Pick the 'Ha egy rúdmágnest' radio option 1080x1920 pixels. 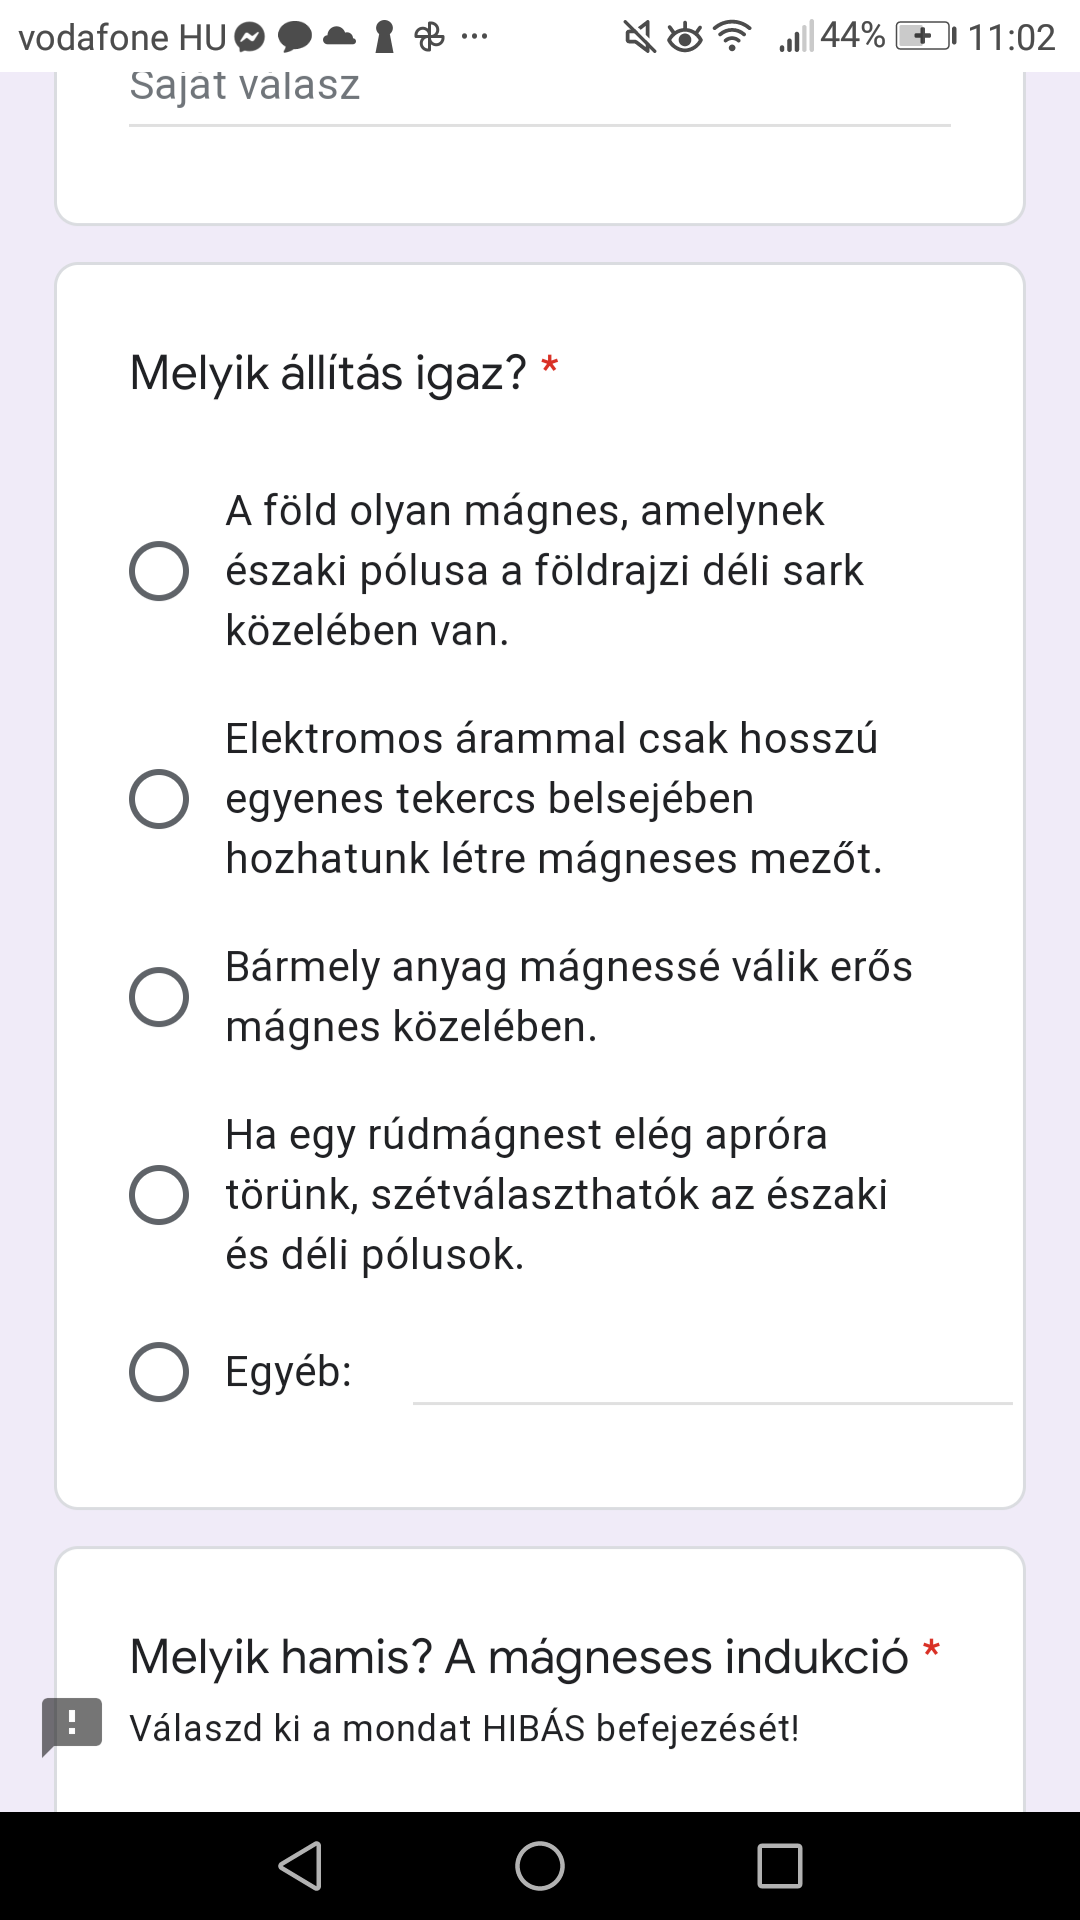(x=159, y=1195)
